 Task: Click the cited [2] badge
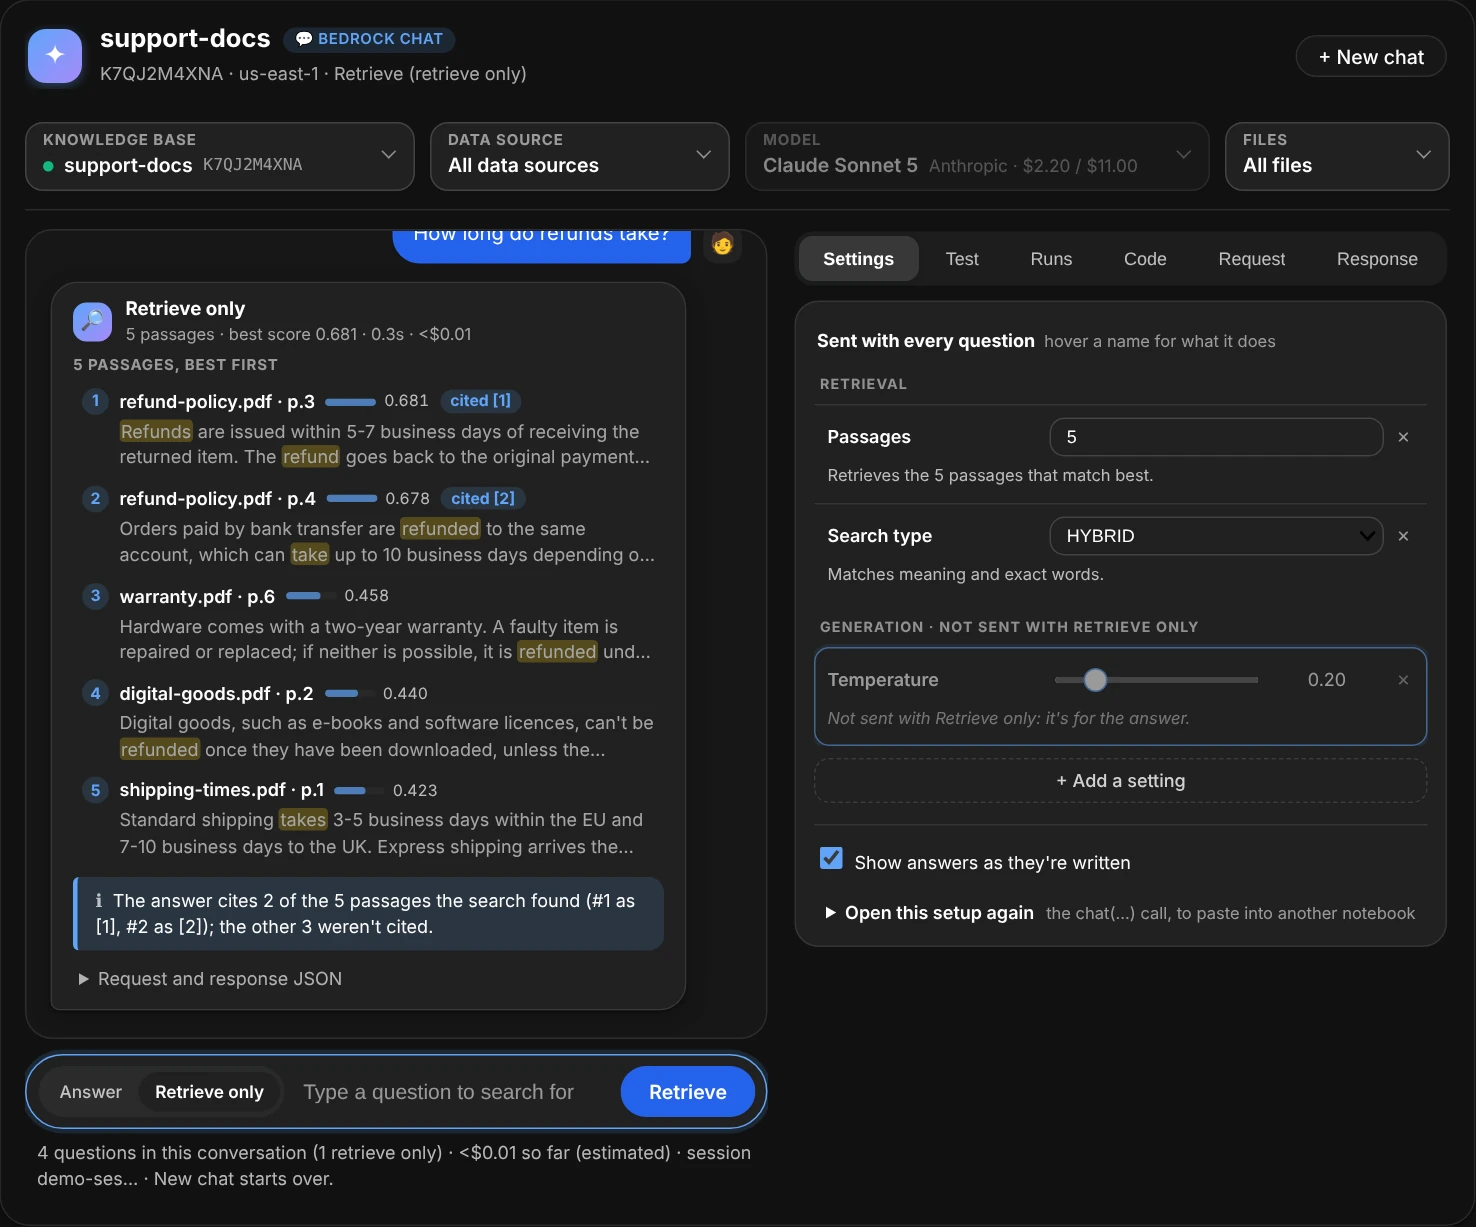(483, 498)
